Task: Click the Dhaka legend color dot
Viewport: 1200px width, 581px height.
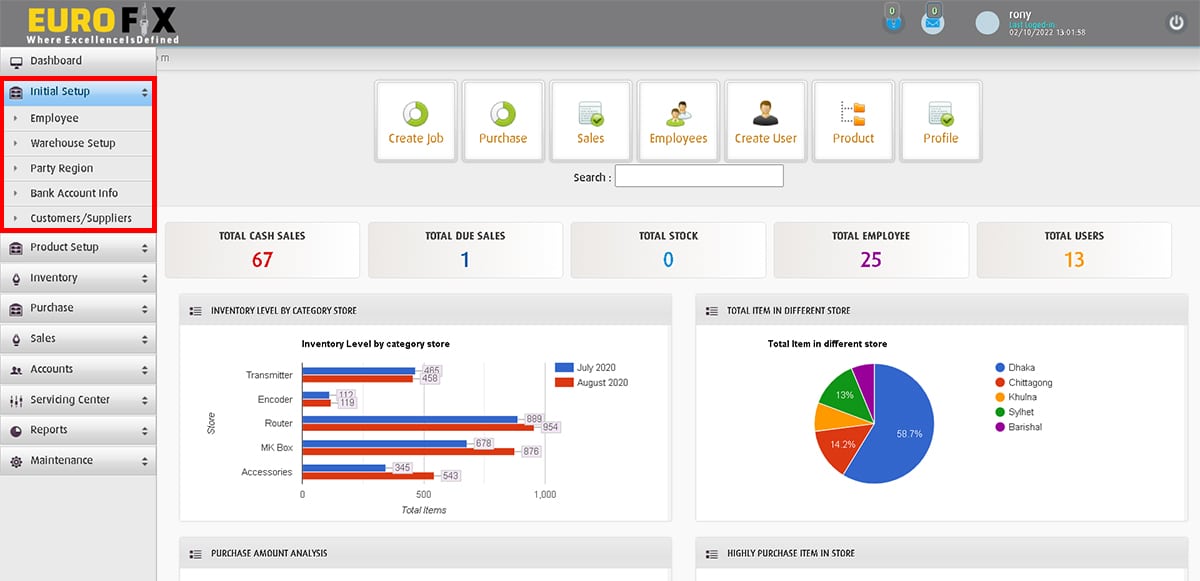Action: pos(1000,368)
